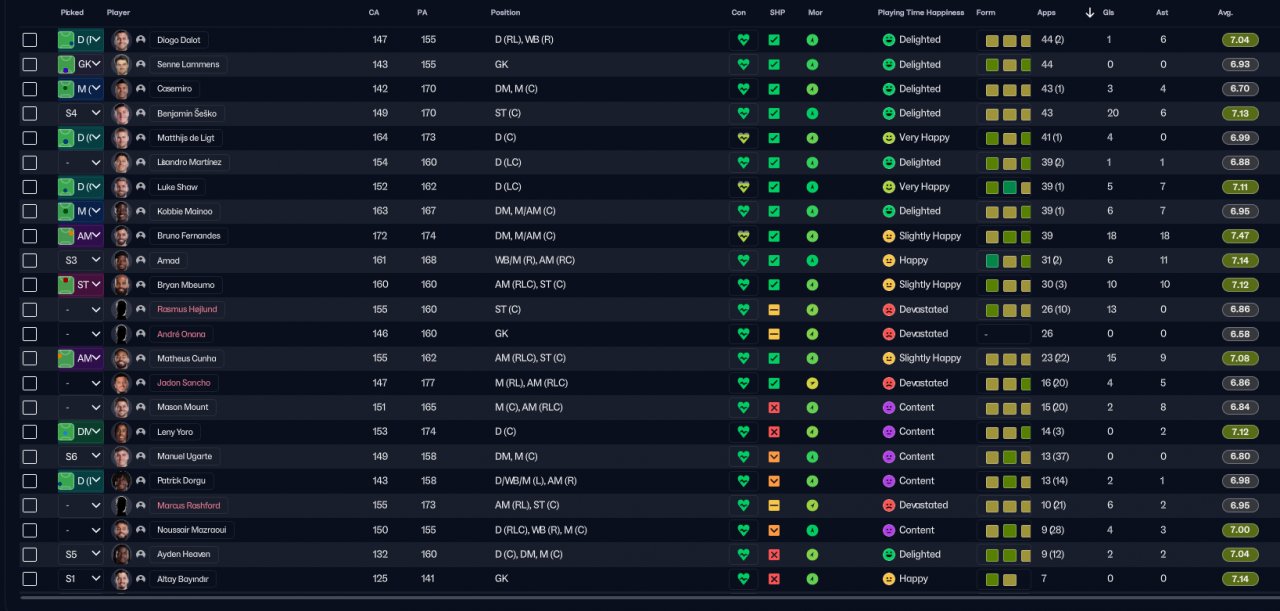Click the Slightly Happy face icon for Matheus Cunha
Screen dimensions: 1280x611
tap(888, 358)
